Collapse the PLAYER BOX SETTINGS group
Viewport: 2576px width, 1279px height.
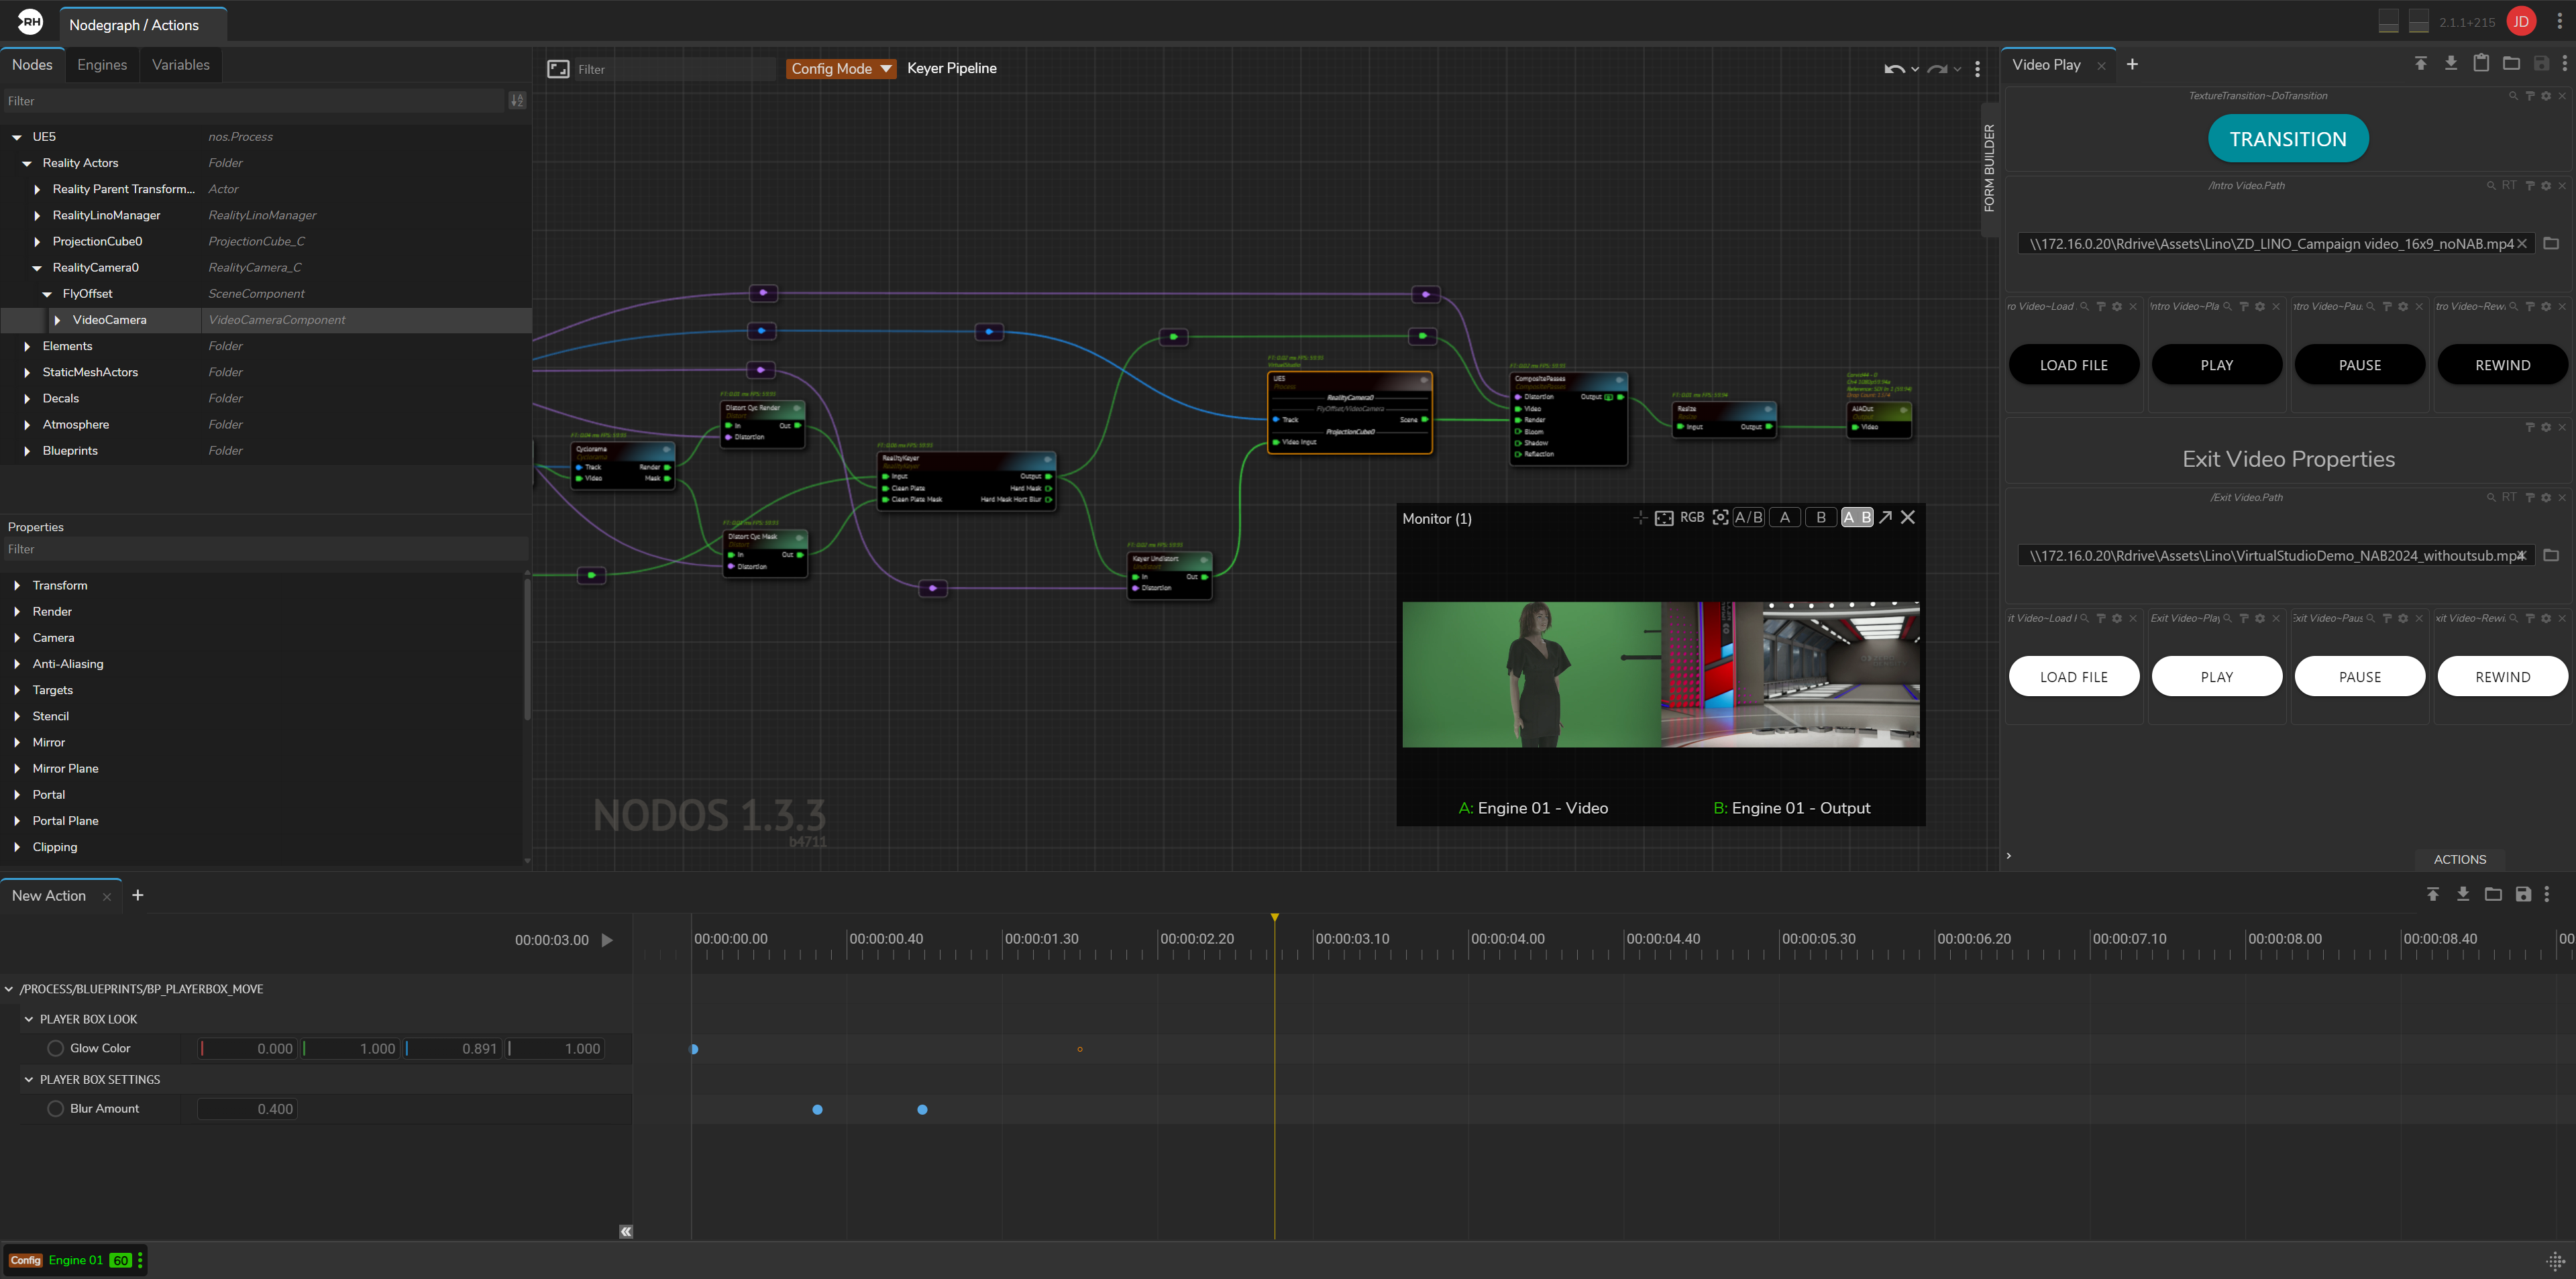[x=29, y=1079]
